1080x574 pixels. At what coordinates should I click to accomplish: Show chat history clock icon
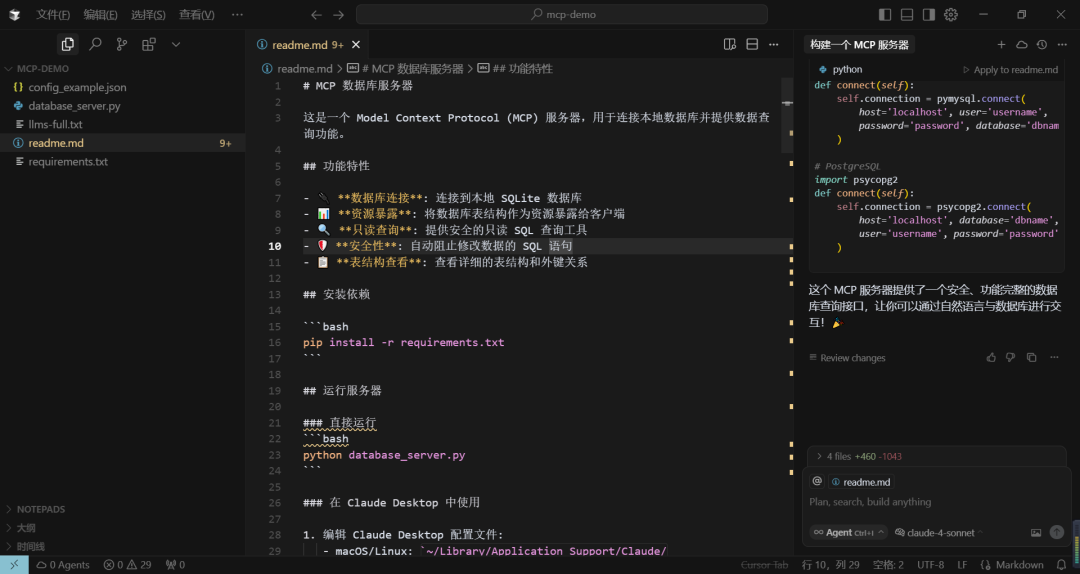coord(1042,45)
